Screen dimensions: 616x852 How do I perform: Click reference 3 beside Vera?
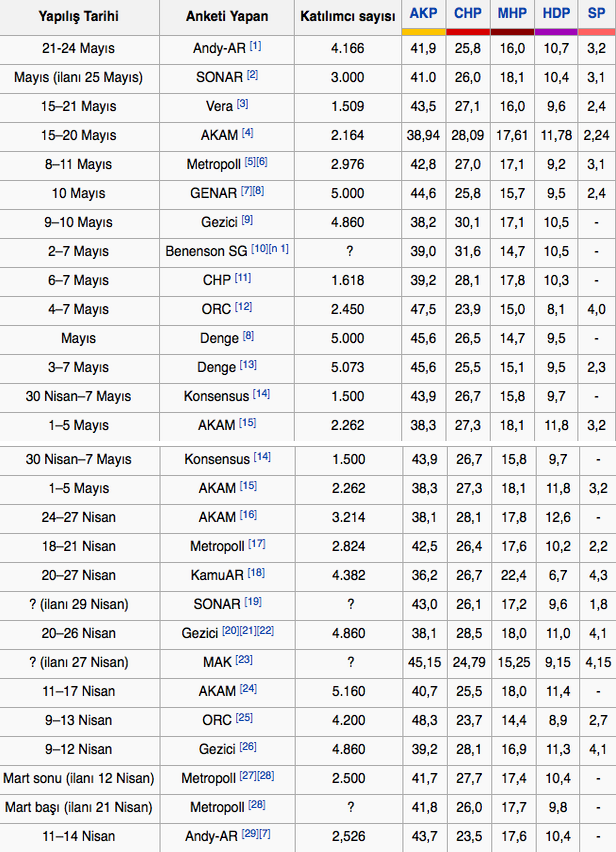243,104
